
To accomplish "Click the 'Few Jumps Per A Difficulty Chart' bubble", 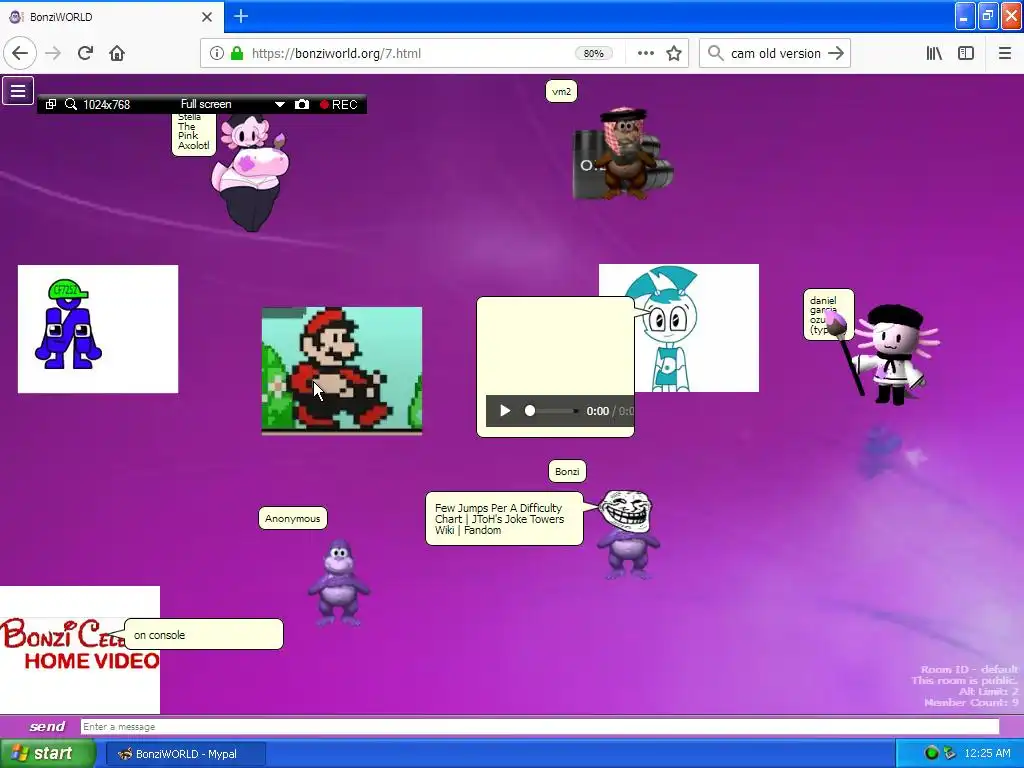I will pos(504,519).
